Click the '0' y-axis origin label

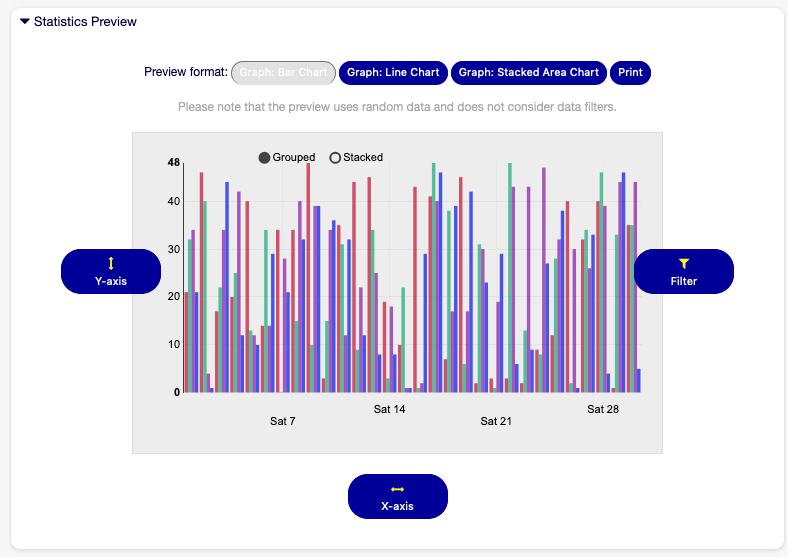point(177,393)
